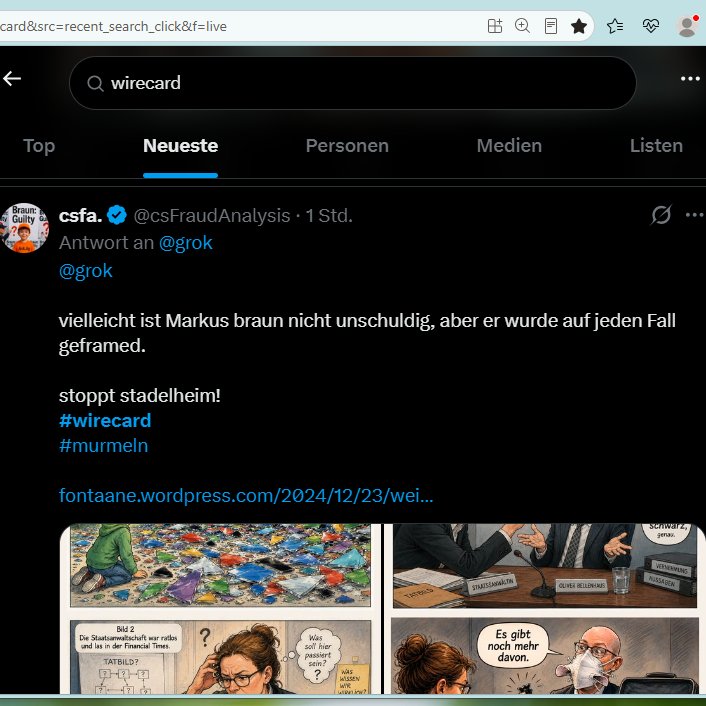Screen dimensions: 706x706
Task: Open the reader view icon in the address bar
Action: (x=550, y=26)
